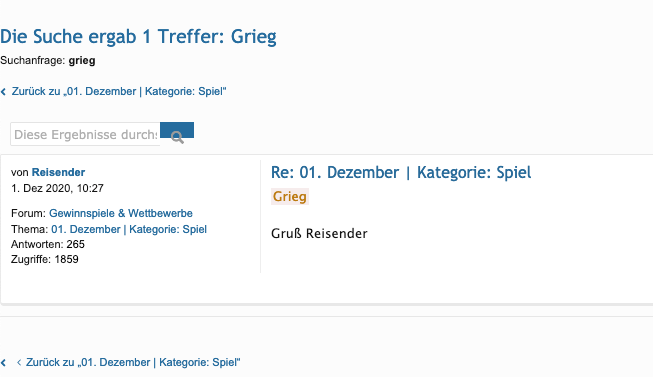Open the thread '01. Dezember | Kategorie: Spiel' beside 'Thema:'
This screenshot has height=377, width=653.
click(x=129, y=229)
